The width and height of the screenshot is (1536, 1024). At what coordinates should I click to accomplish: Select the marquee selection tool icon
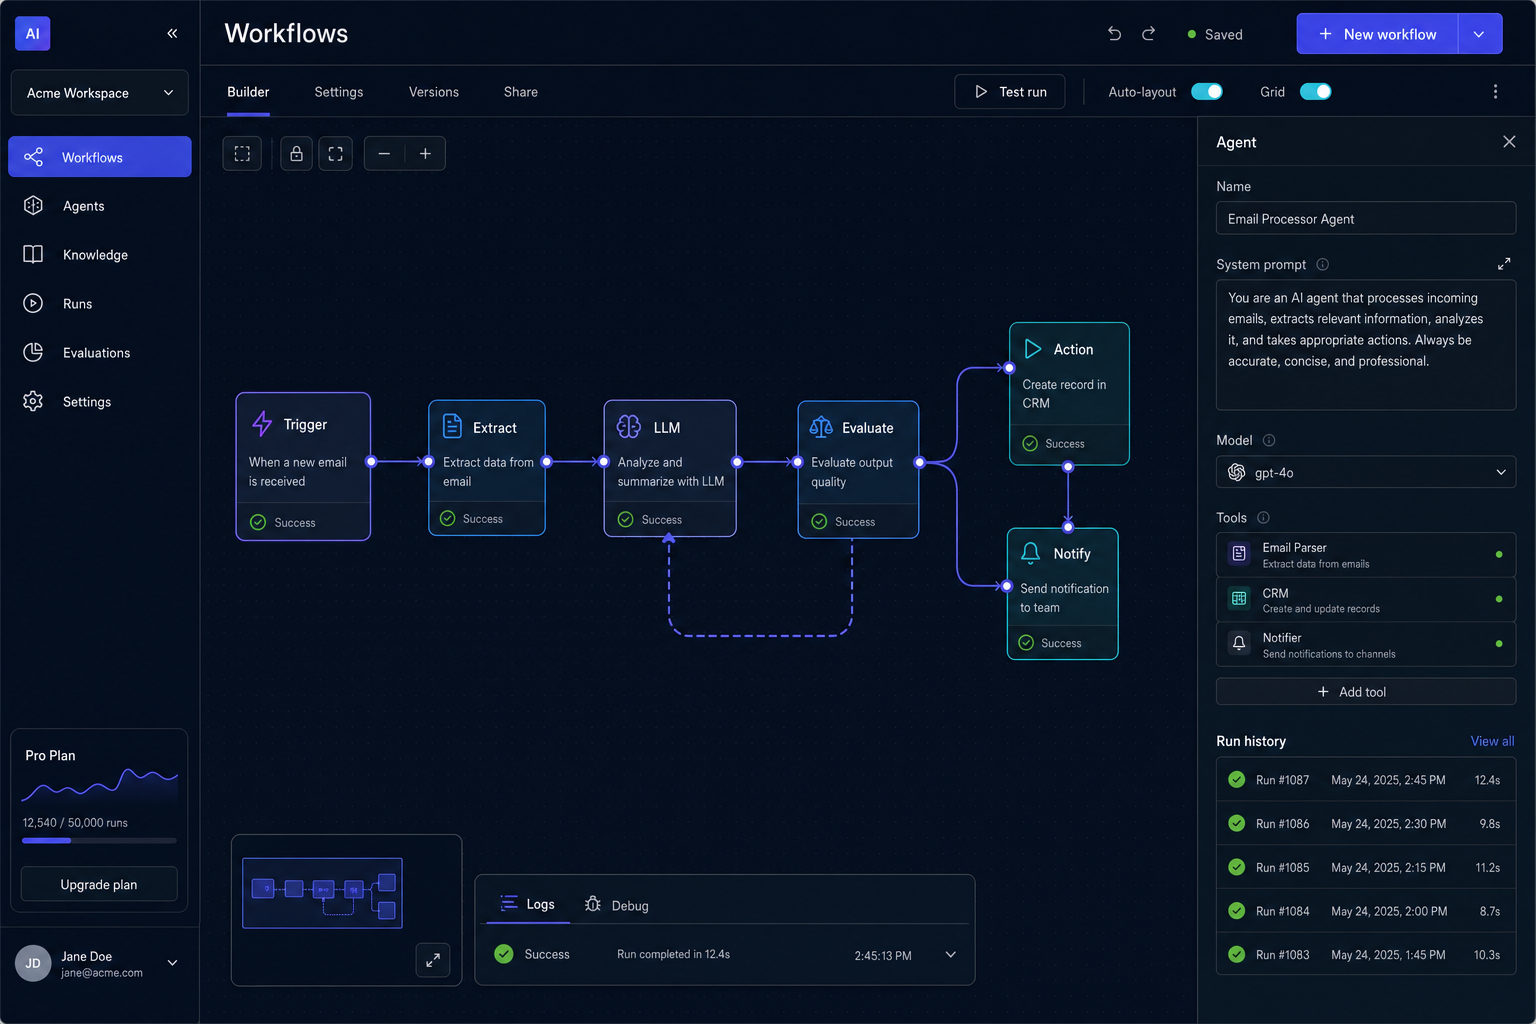pyautogui.click(x=242, y=153)
